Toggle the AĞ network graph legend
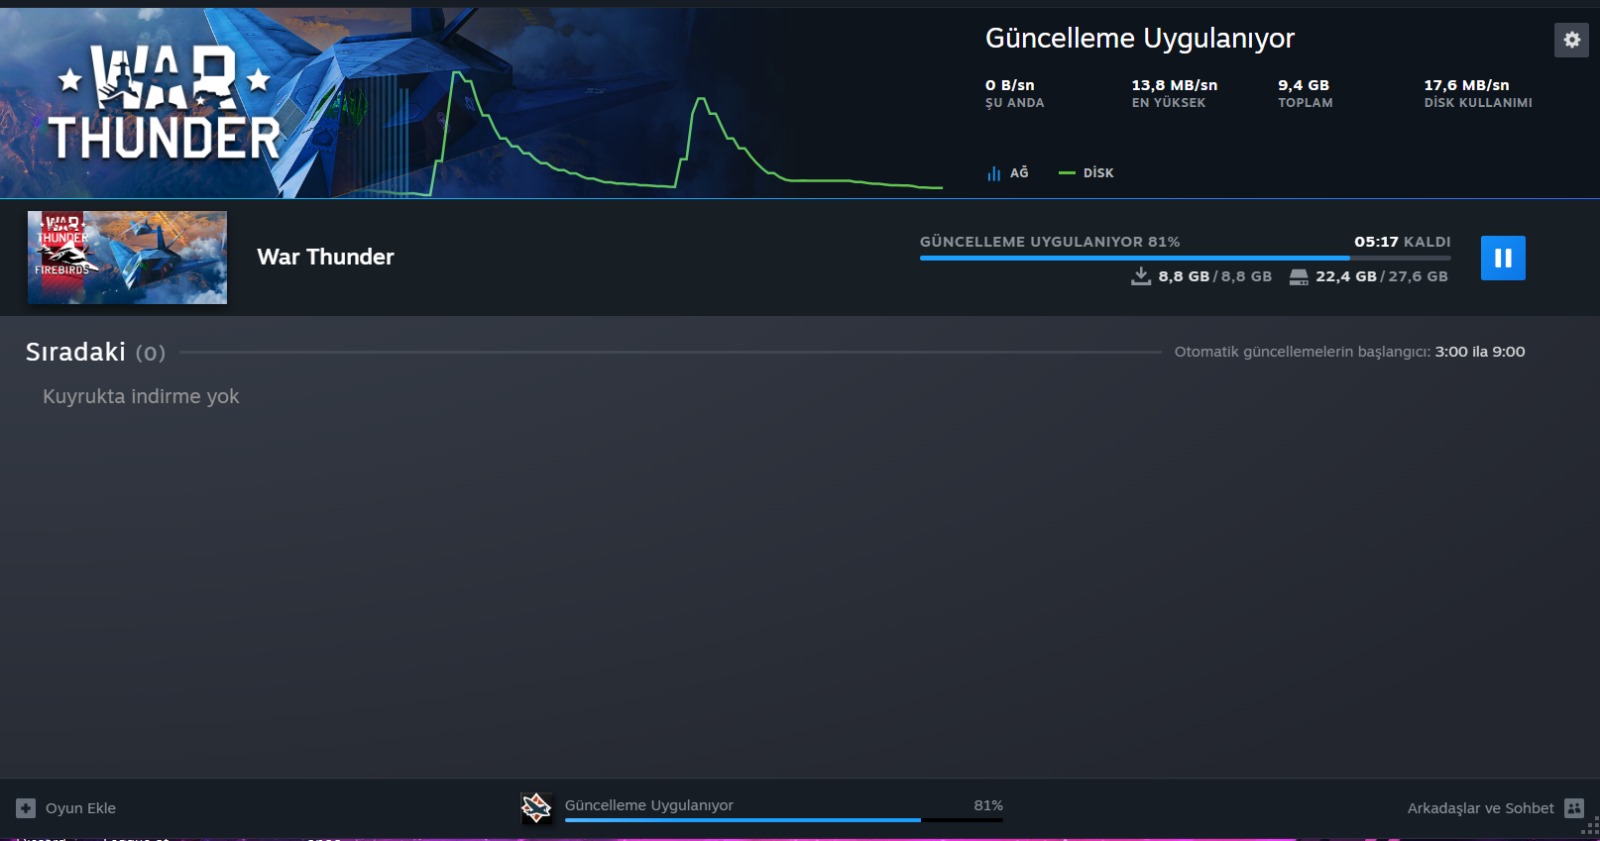The width and height of the screenshot is (1600, 841). 1007,173
